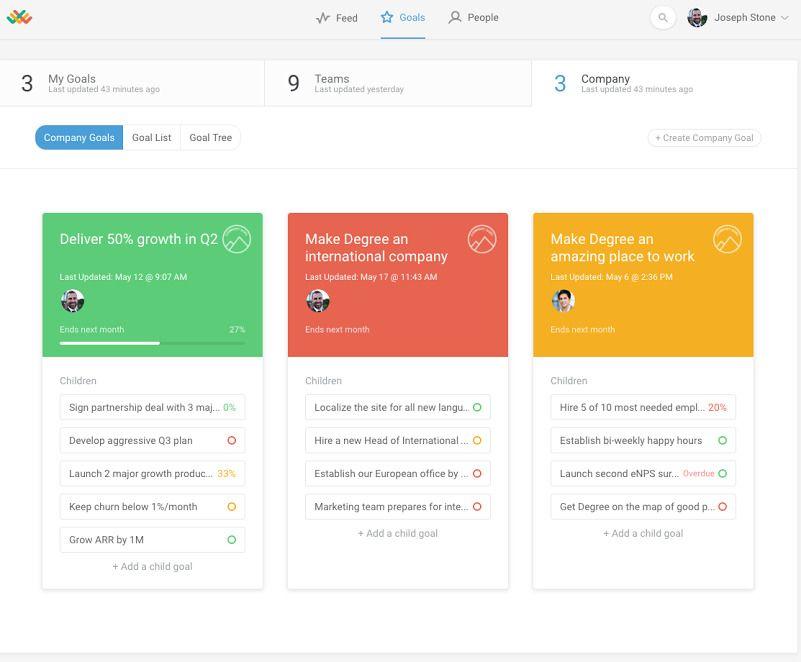The width and height of the screenshot is (801, 662).
Task: Open the People navigation item
Action: tap(473, 17)
